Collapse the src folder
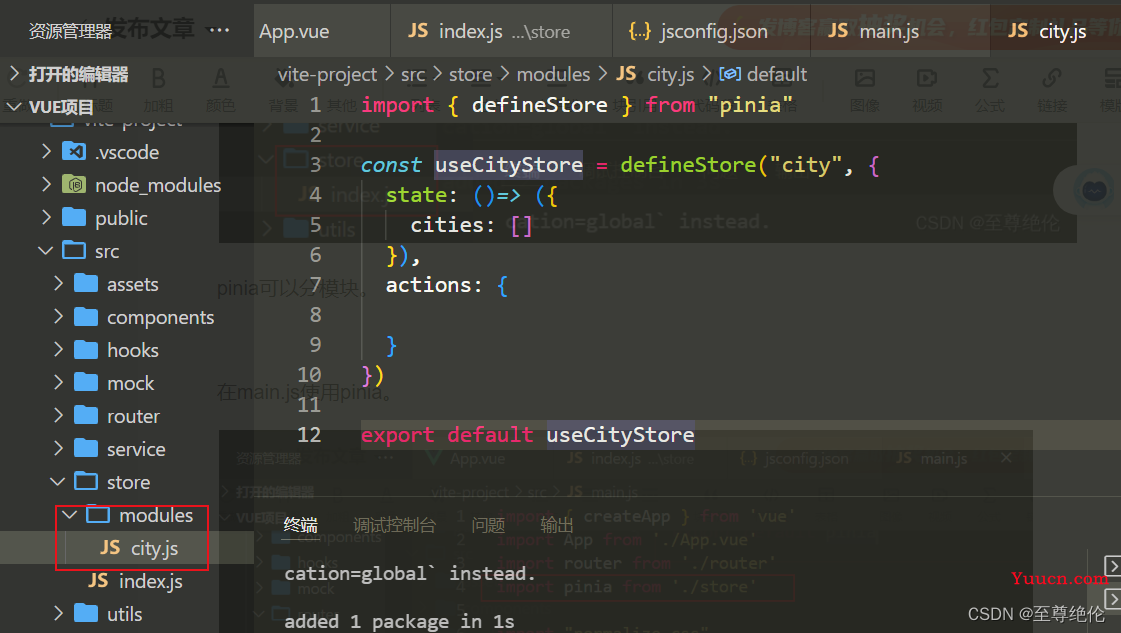This screenshot has height=633, width=1121. coord(46,251)
